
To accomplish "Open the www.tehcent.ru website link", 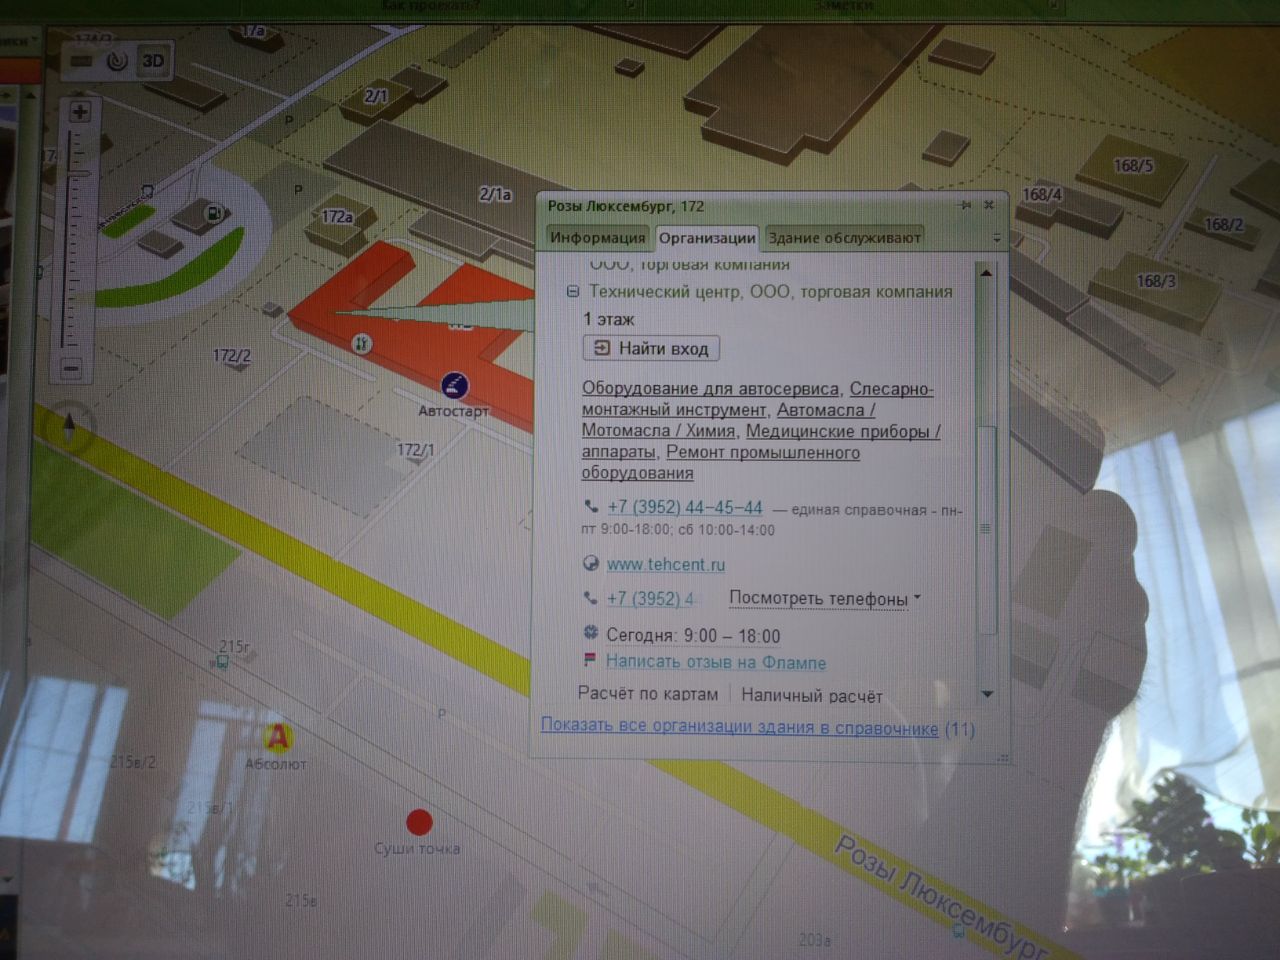I will [x=665, y=564].
